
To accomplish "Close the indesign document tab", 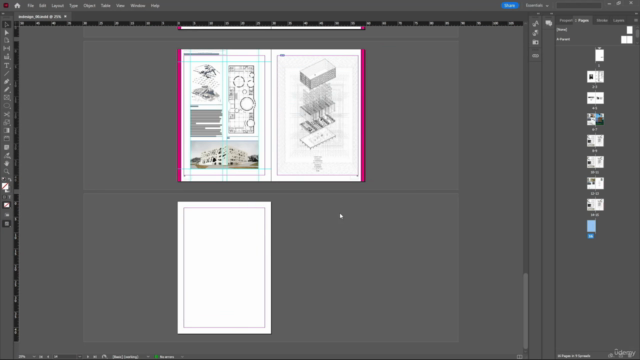I will click(65, 17).
